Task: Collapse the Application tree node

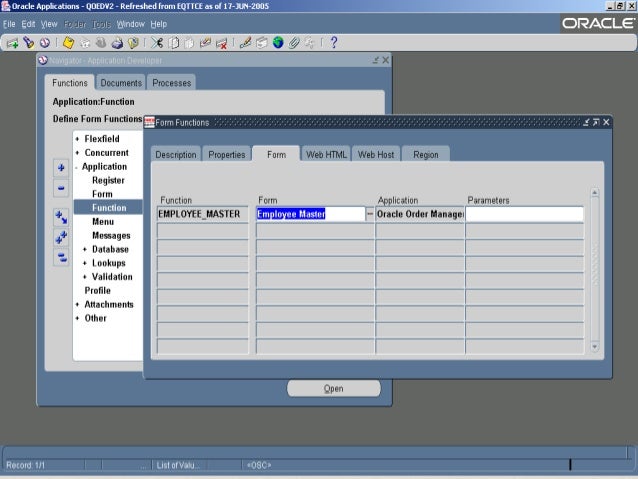Action: 78,166
